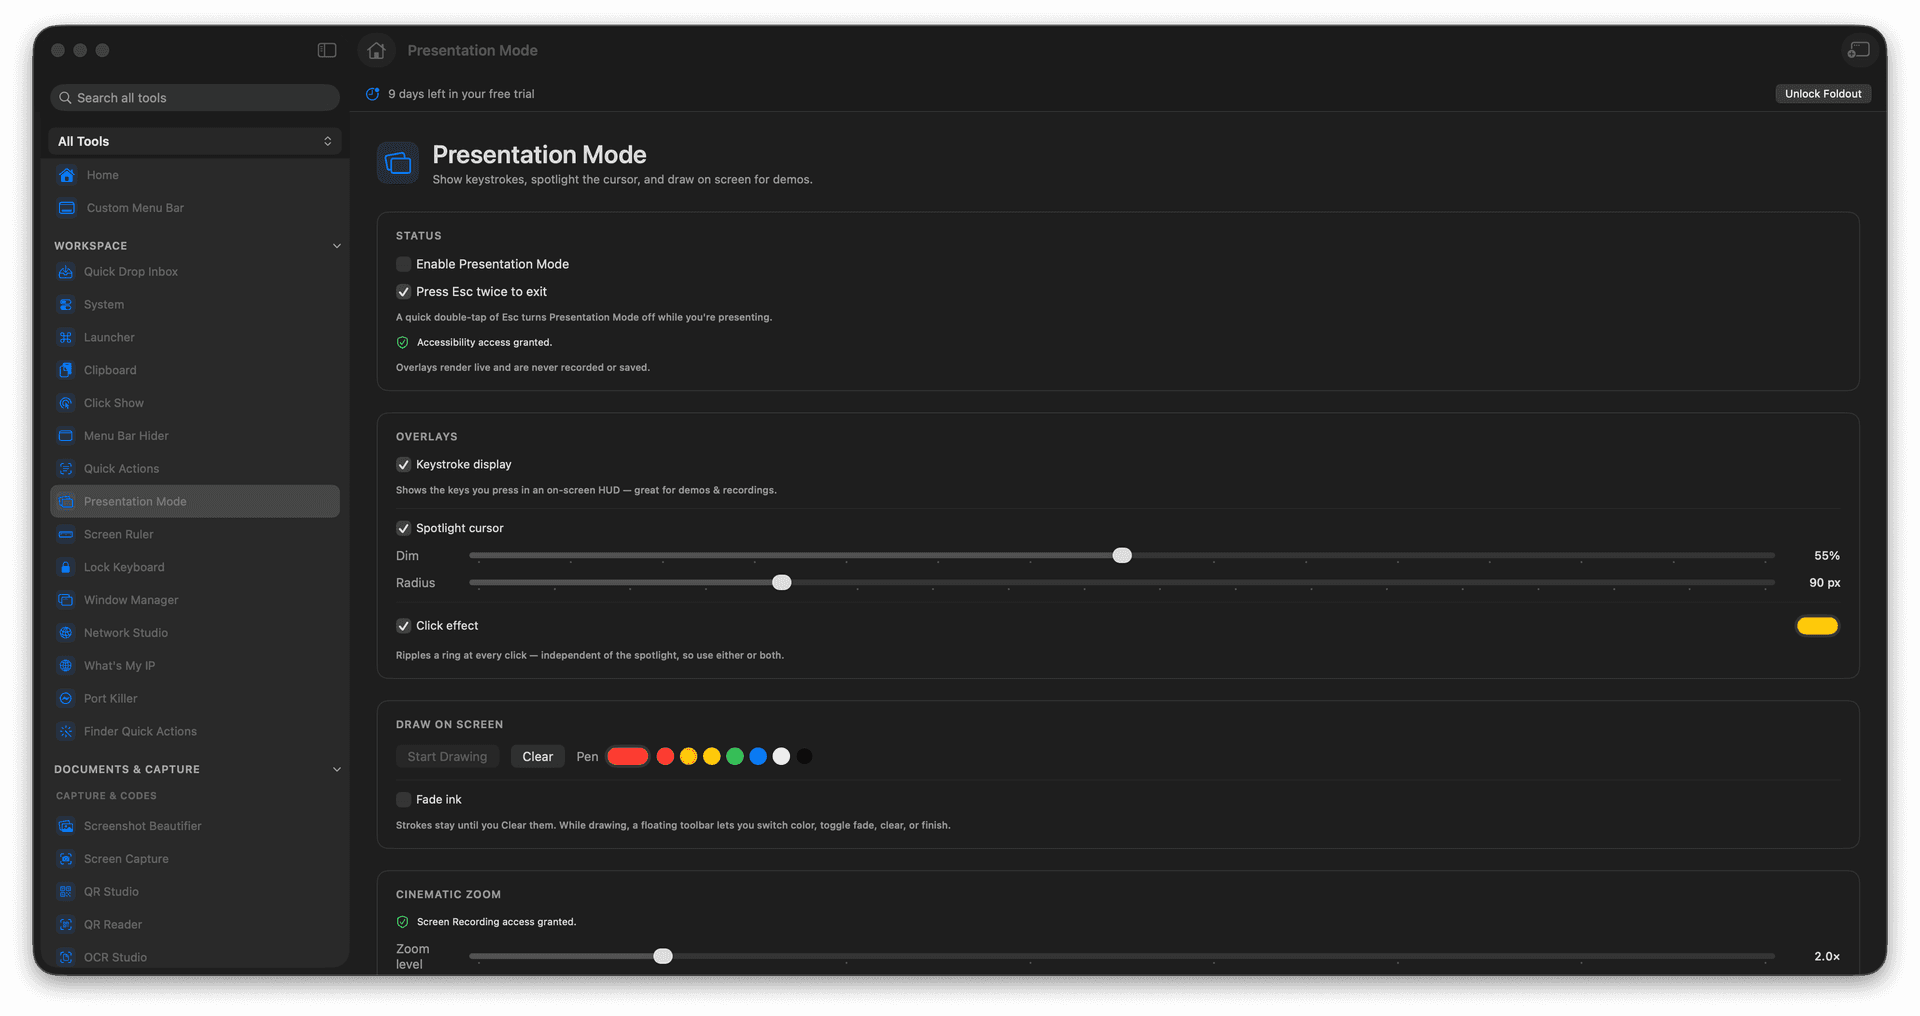
Task: Click the System tool icon
Action: pos(66,305)
